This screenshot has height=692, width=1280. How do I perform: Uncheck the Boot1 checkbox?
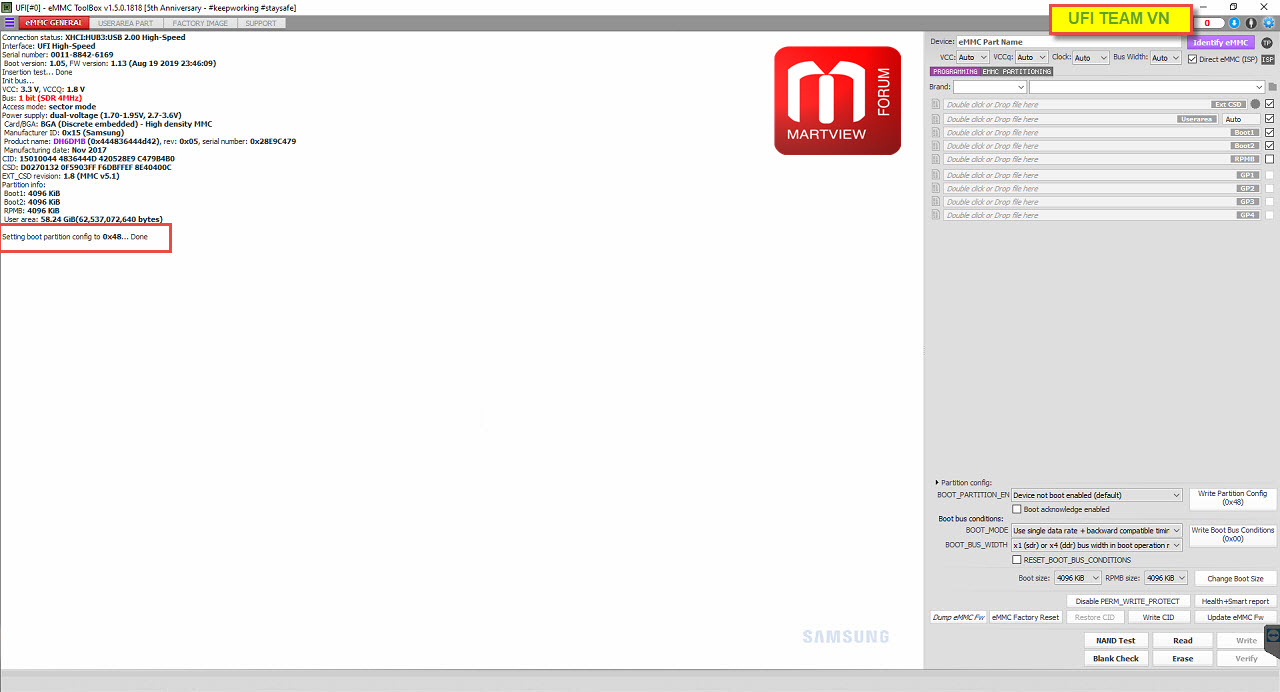pyautogui.click(x=1270, y=132)
